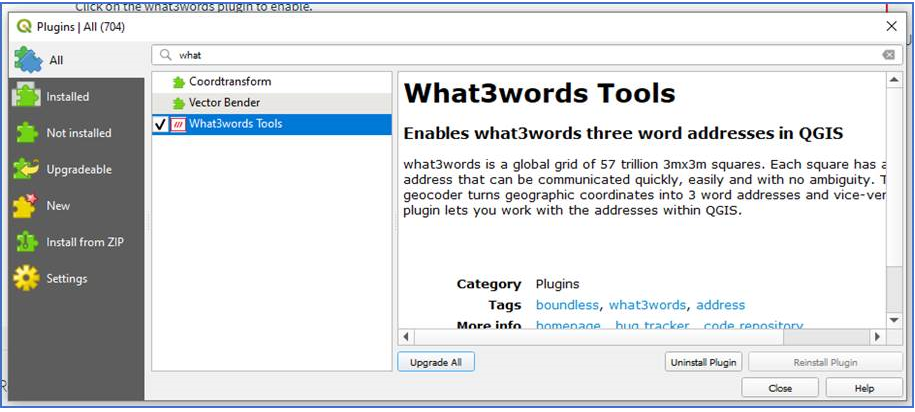915x412 pixels.
Task: Click the Coordtransform plugin icon
Action: pyautogui.click(x=179, y=82)
